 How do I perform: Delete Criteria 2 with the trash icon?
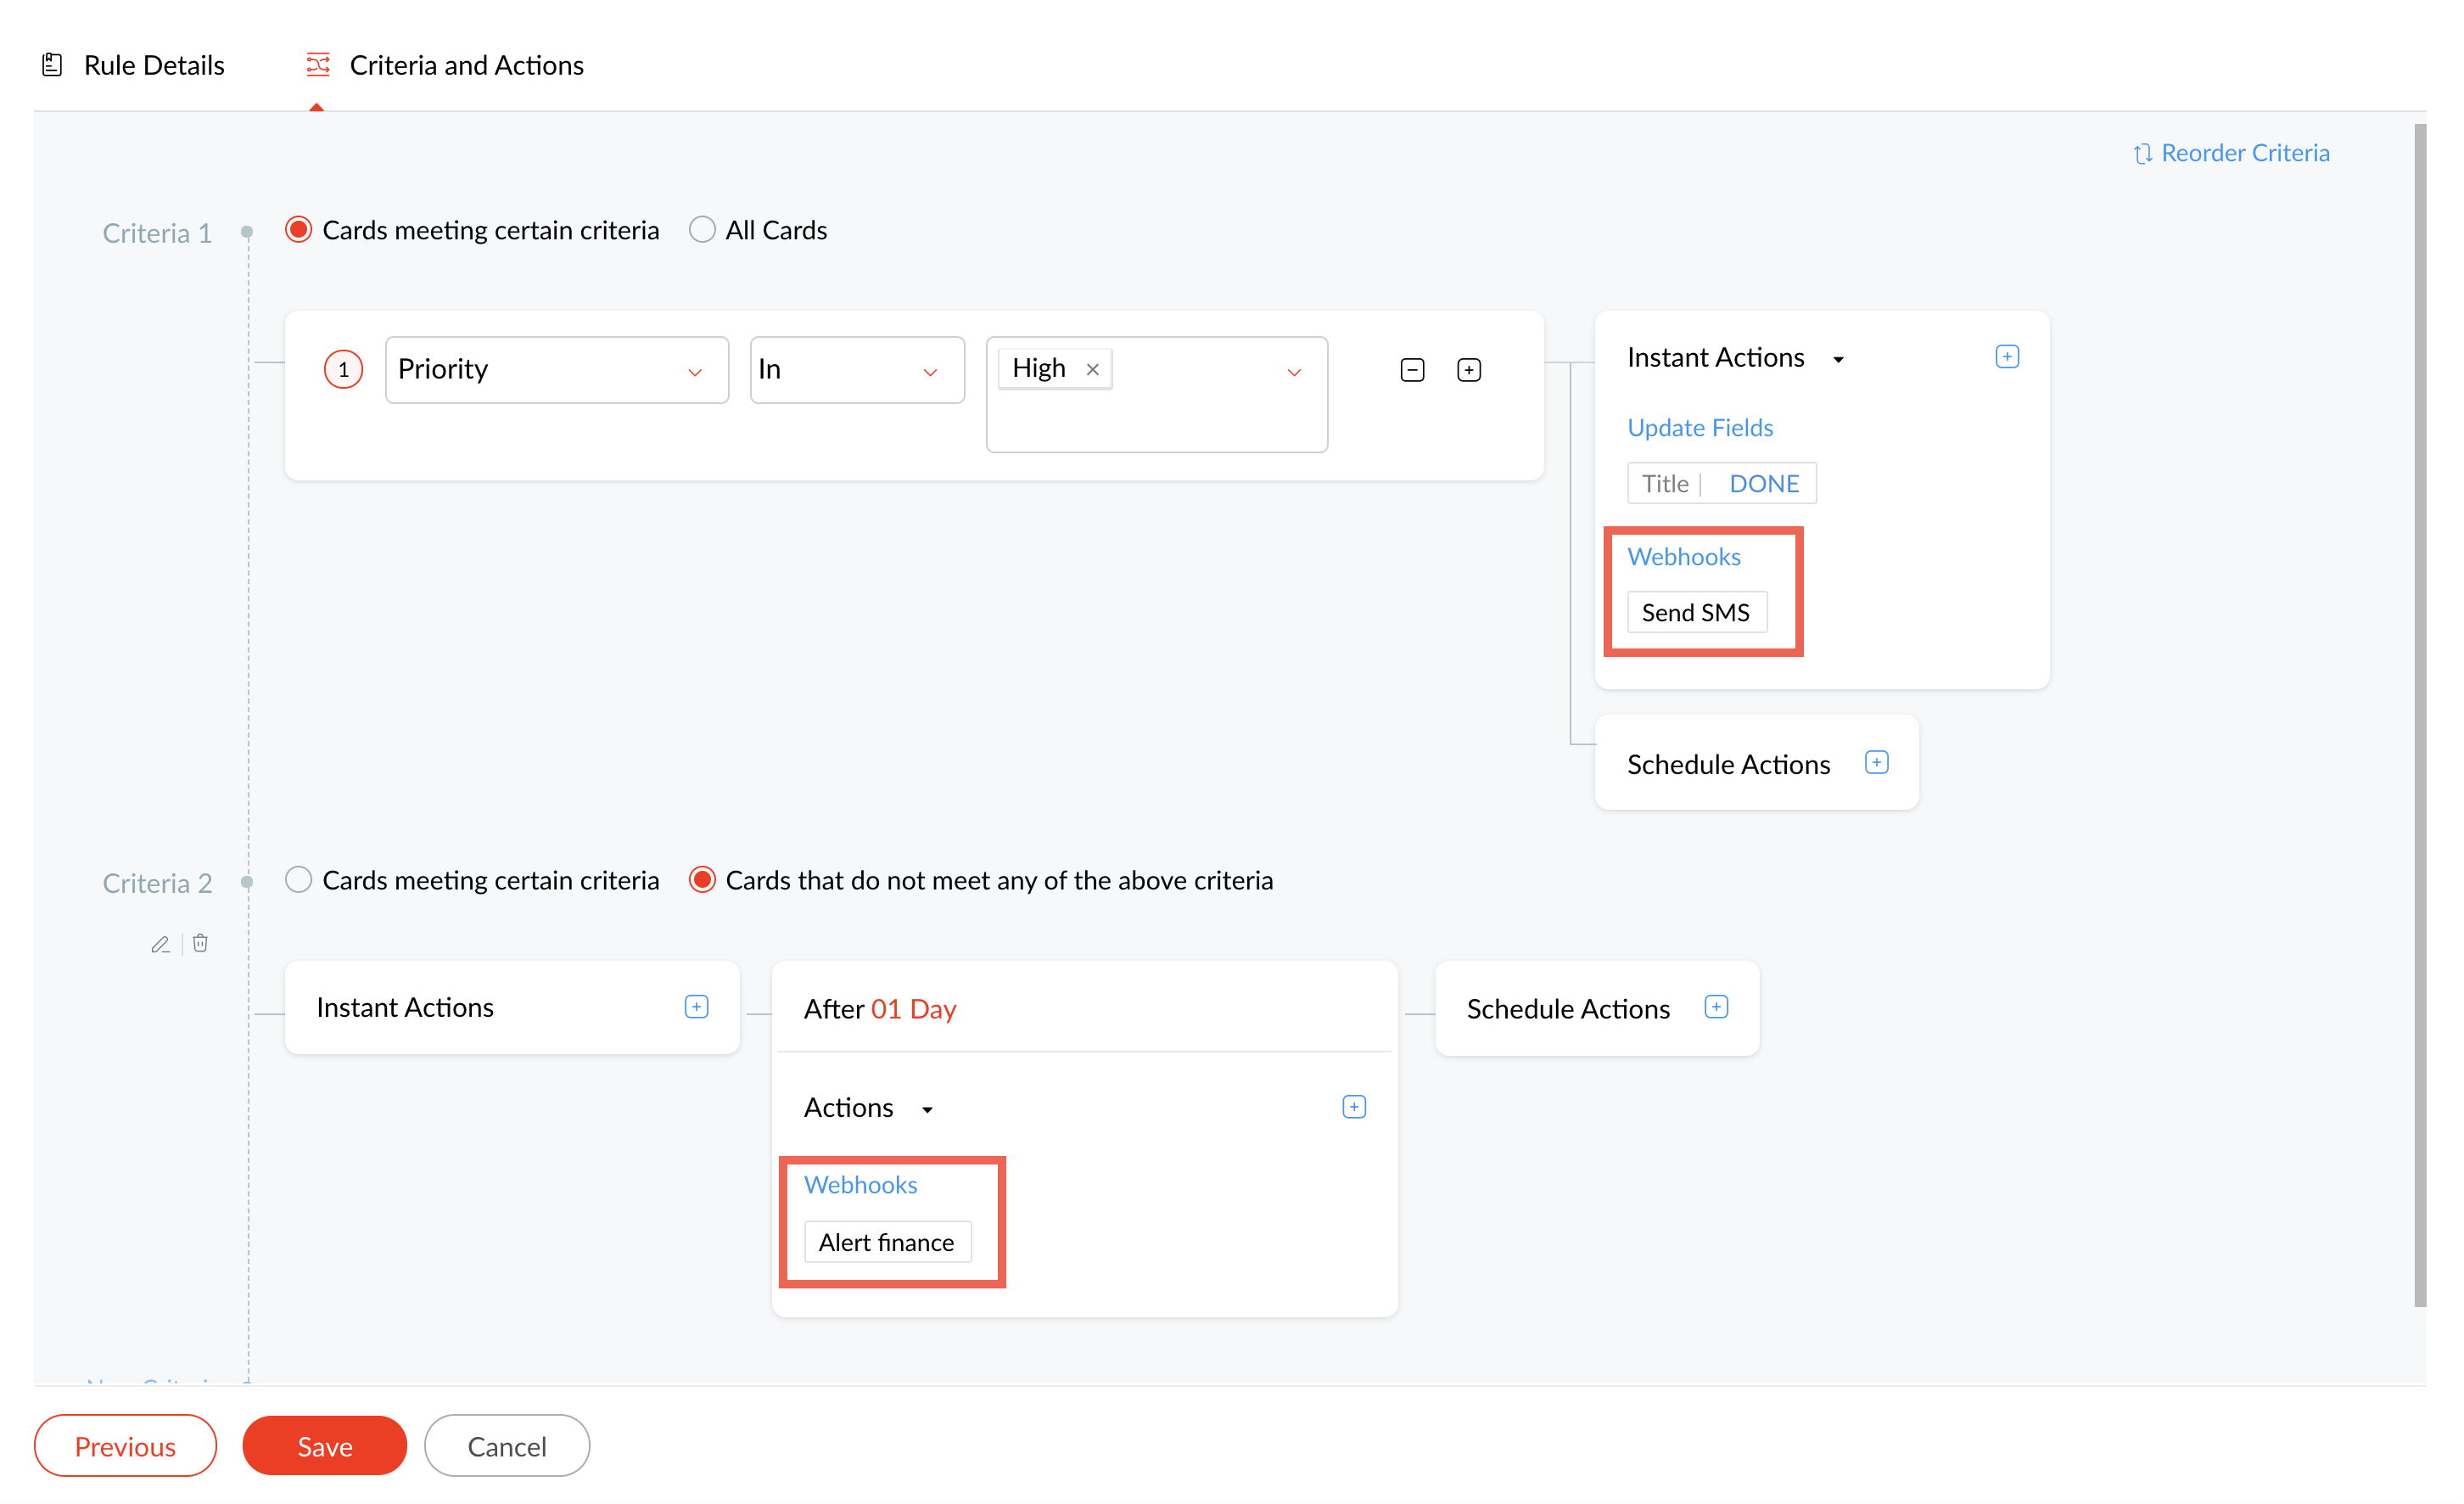[200, 943]
